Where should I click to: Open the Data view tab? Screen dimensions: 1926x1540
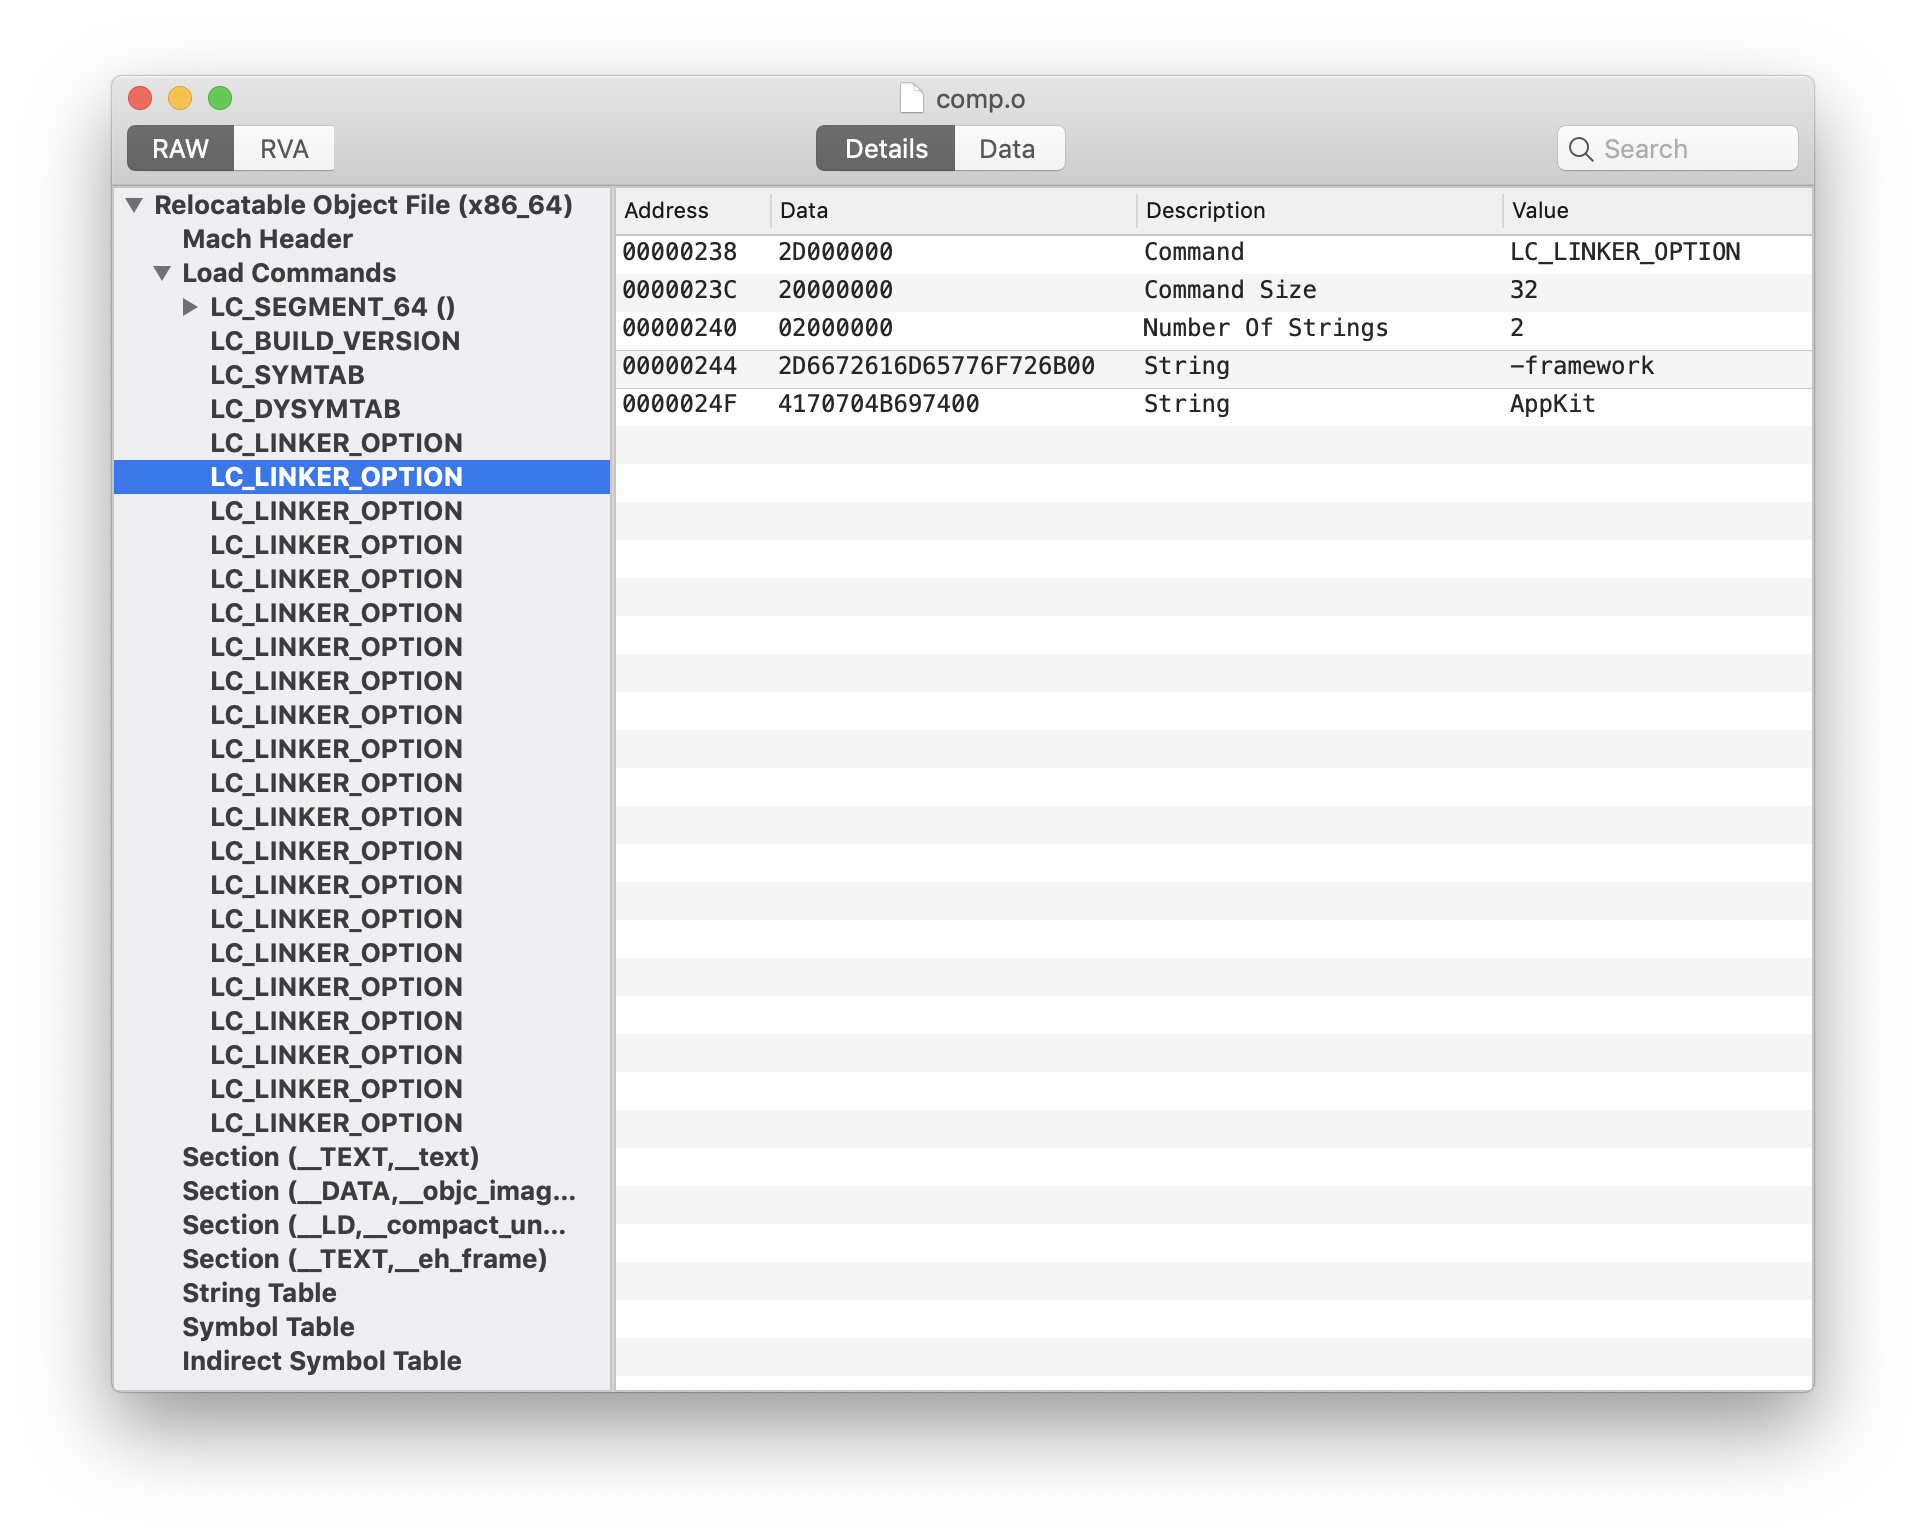(1007, 149)
